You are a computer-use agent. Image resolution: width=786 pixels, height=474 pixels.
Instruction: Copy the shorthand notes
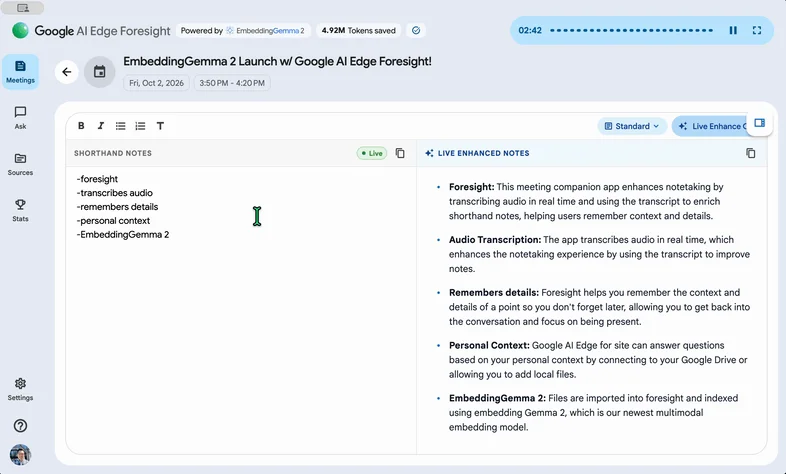[400, 153]
